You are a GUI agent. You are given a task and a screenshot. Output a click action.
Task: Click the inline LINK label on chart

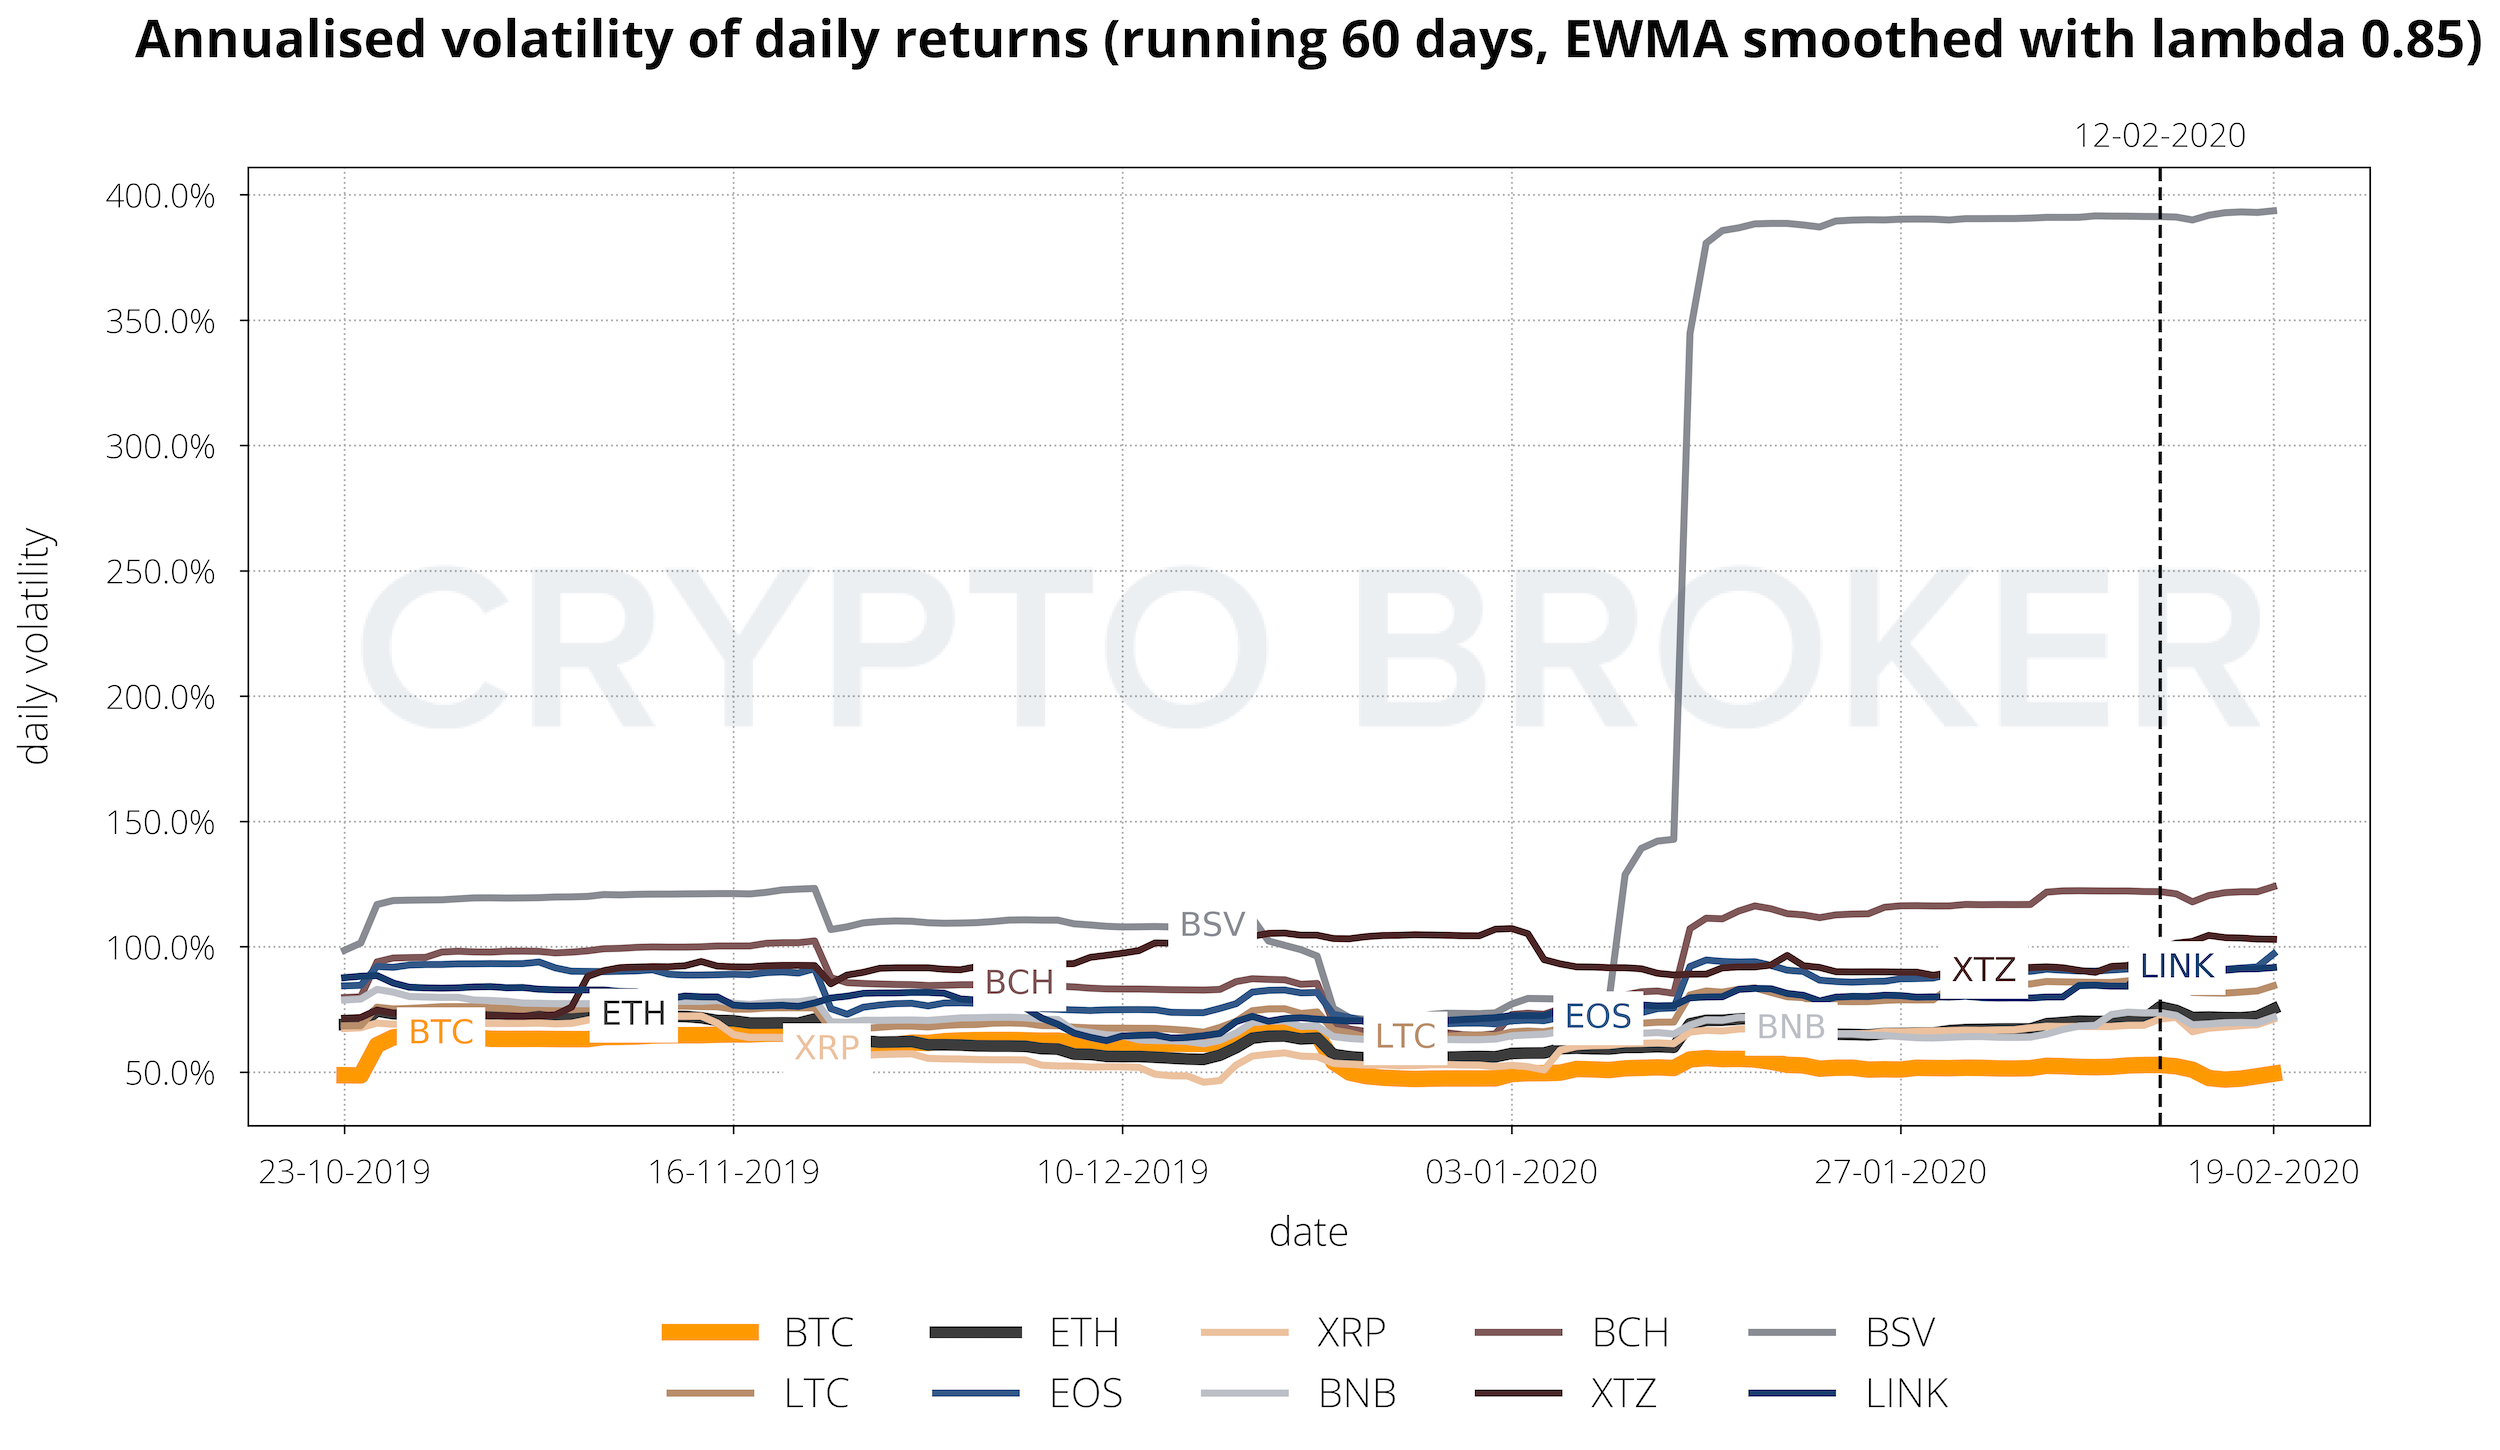[2177, 966]
